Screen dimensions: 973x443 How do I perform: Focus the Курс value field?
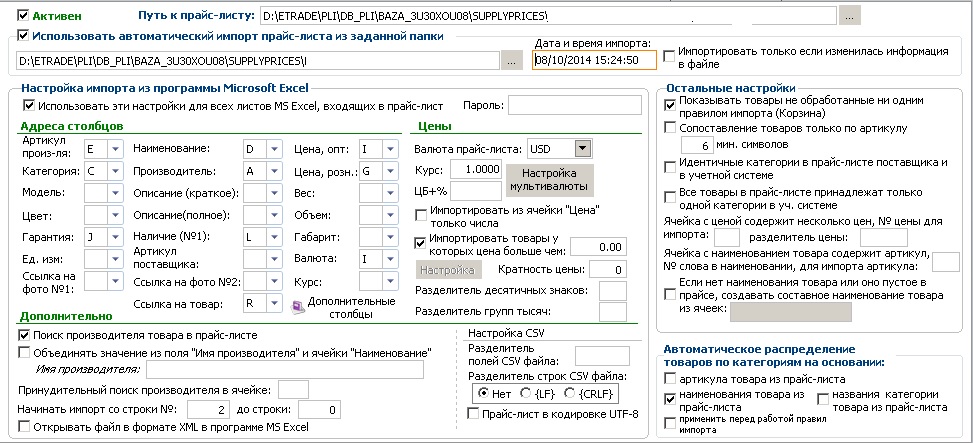tap(476, 169)
